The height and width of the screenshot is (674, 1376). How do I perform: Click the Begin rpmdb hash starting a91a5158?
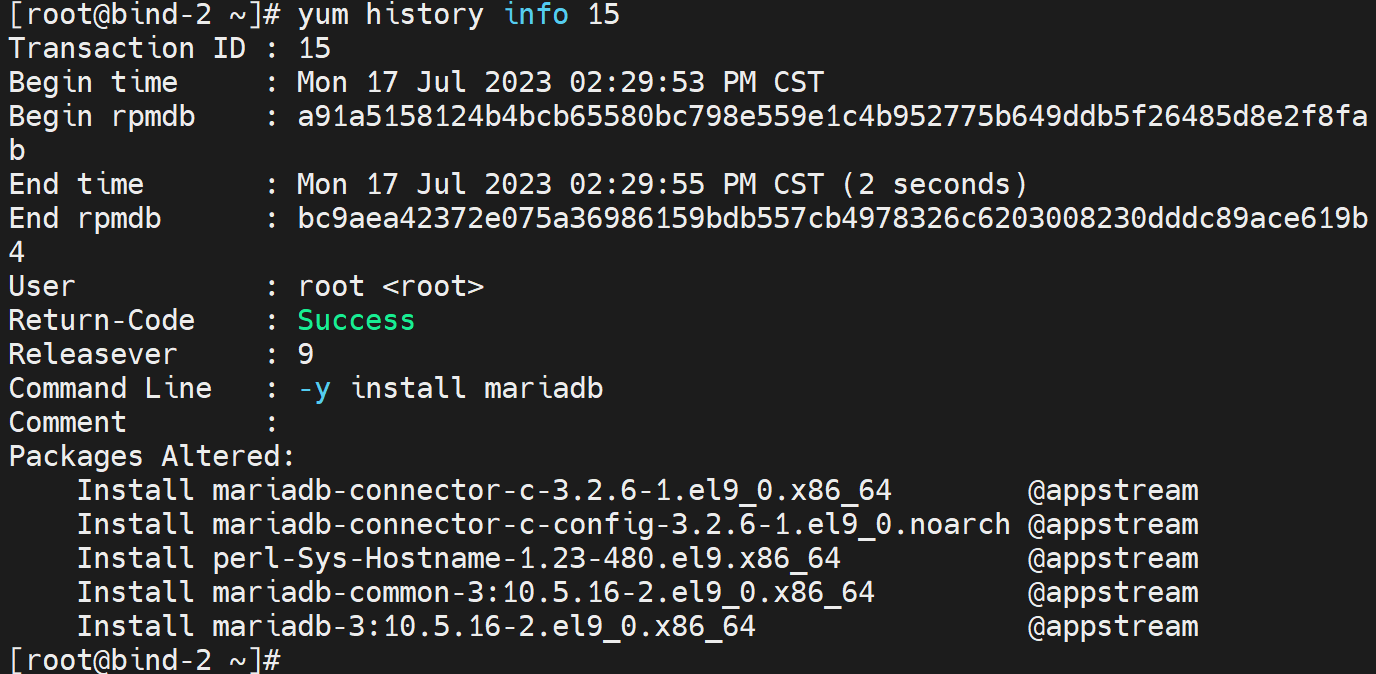pyautogui.click(x=832, y=117)
